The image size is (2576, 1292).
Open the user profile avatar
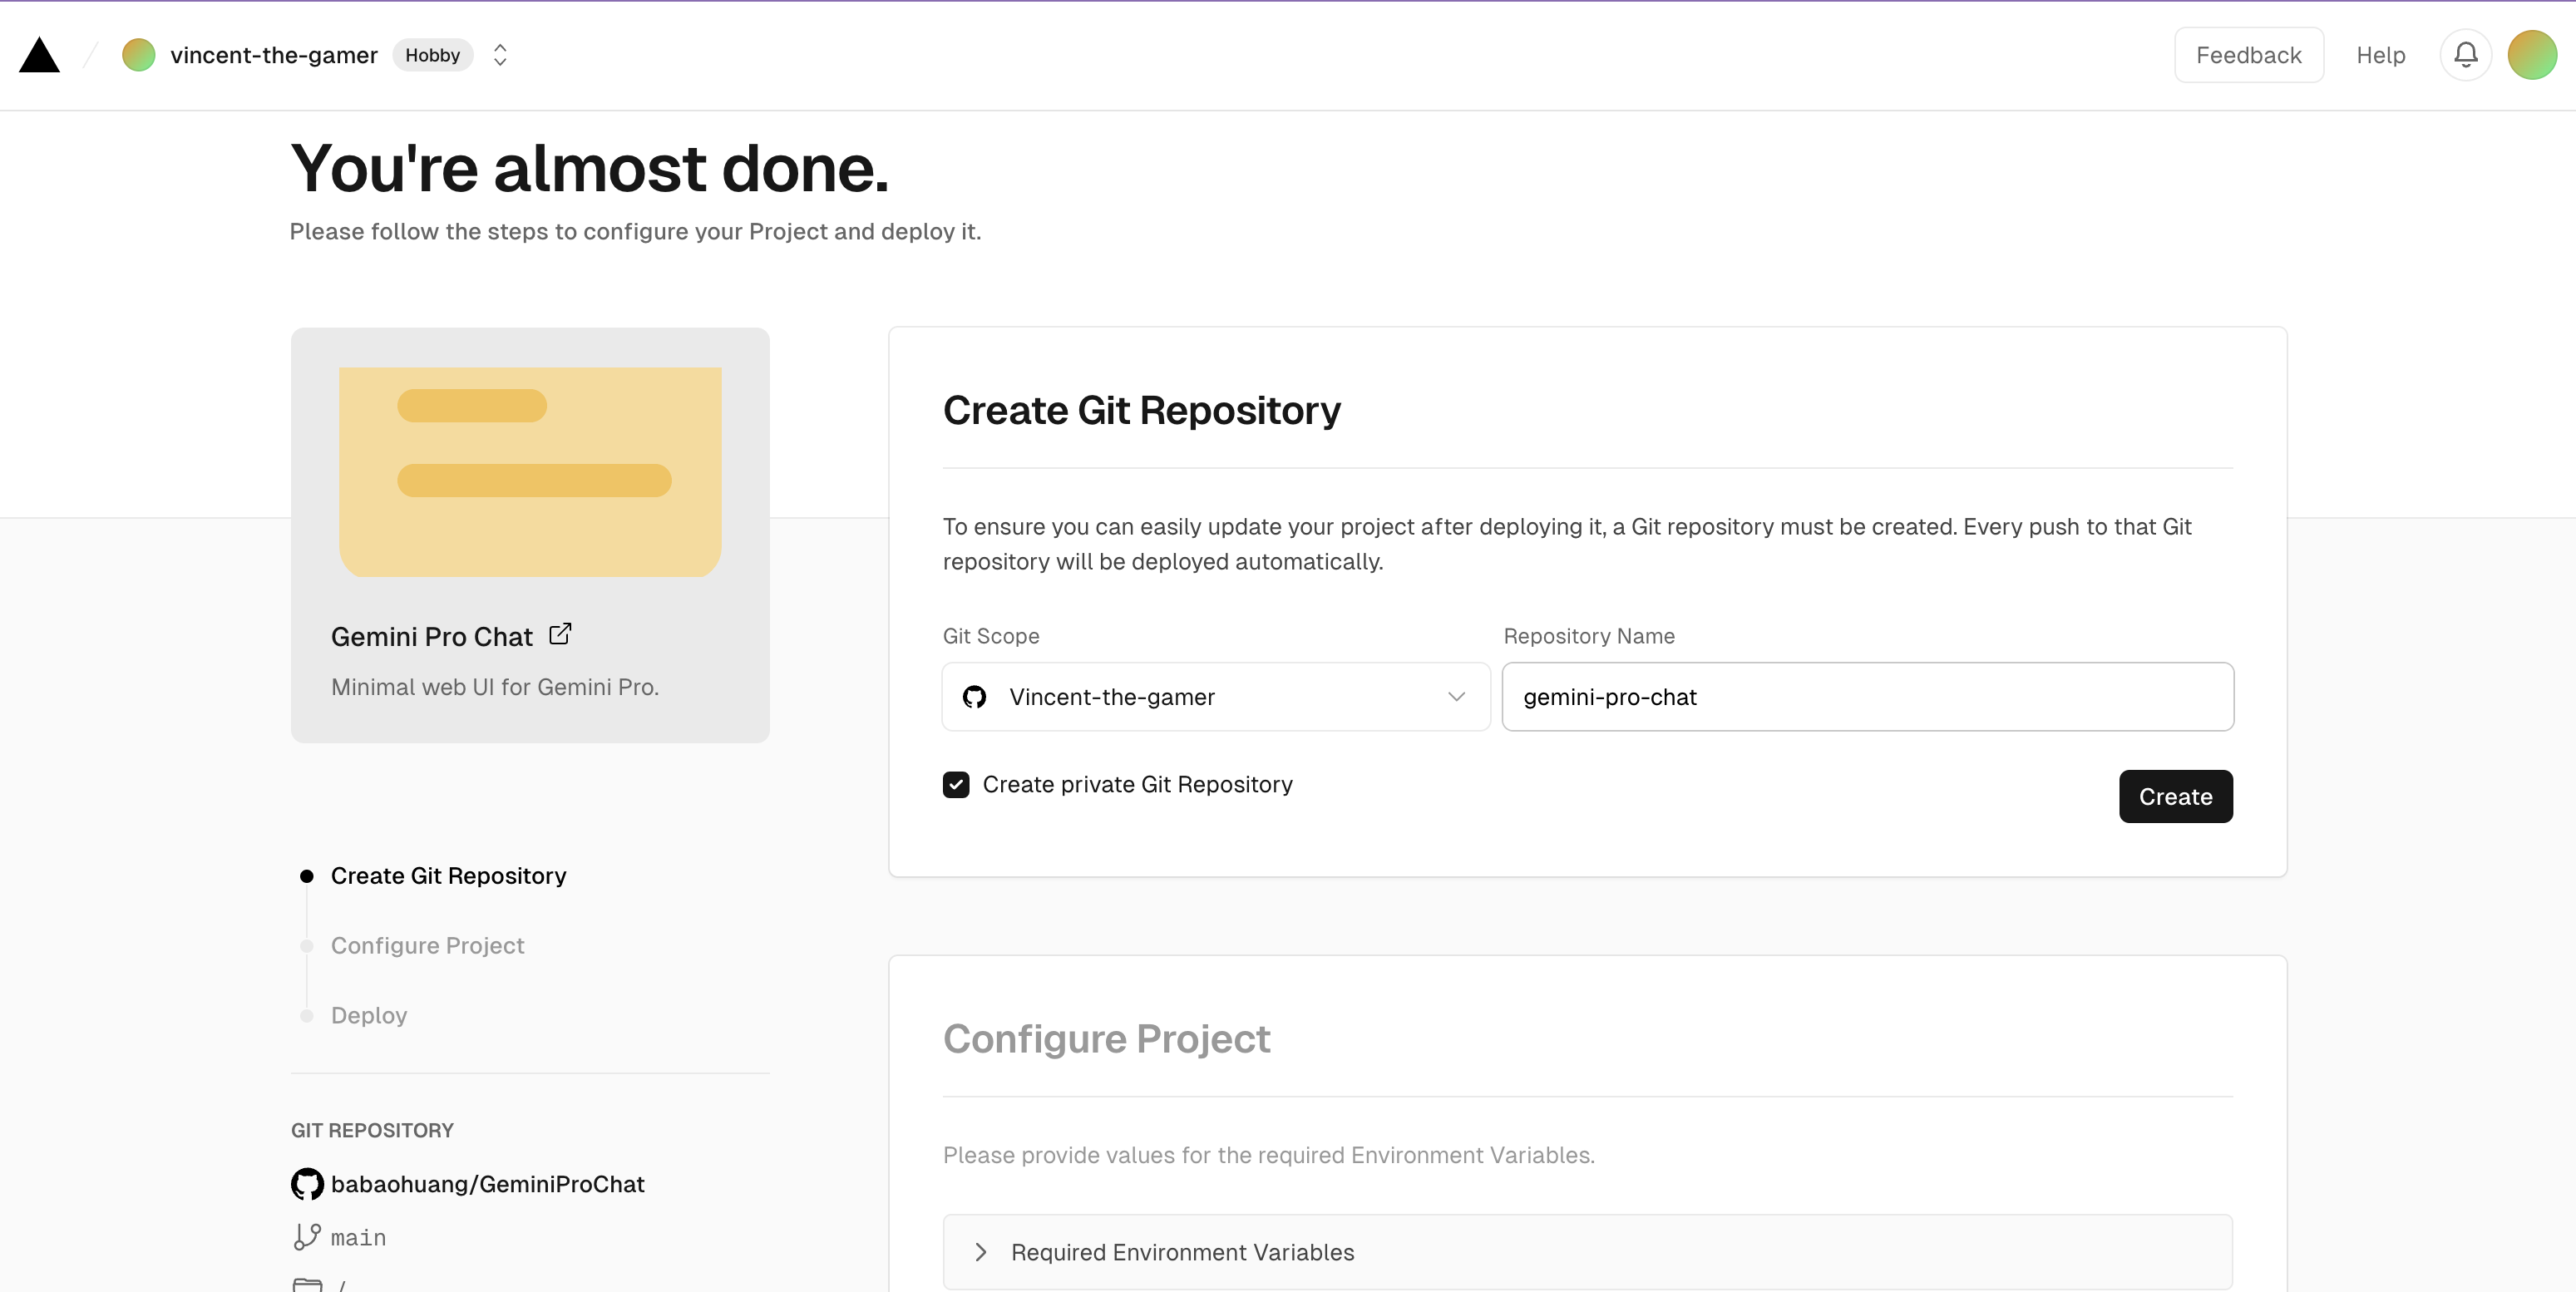coord(2532,55)
